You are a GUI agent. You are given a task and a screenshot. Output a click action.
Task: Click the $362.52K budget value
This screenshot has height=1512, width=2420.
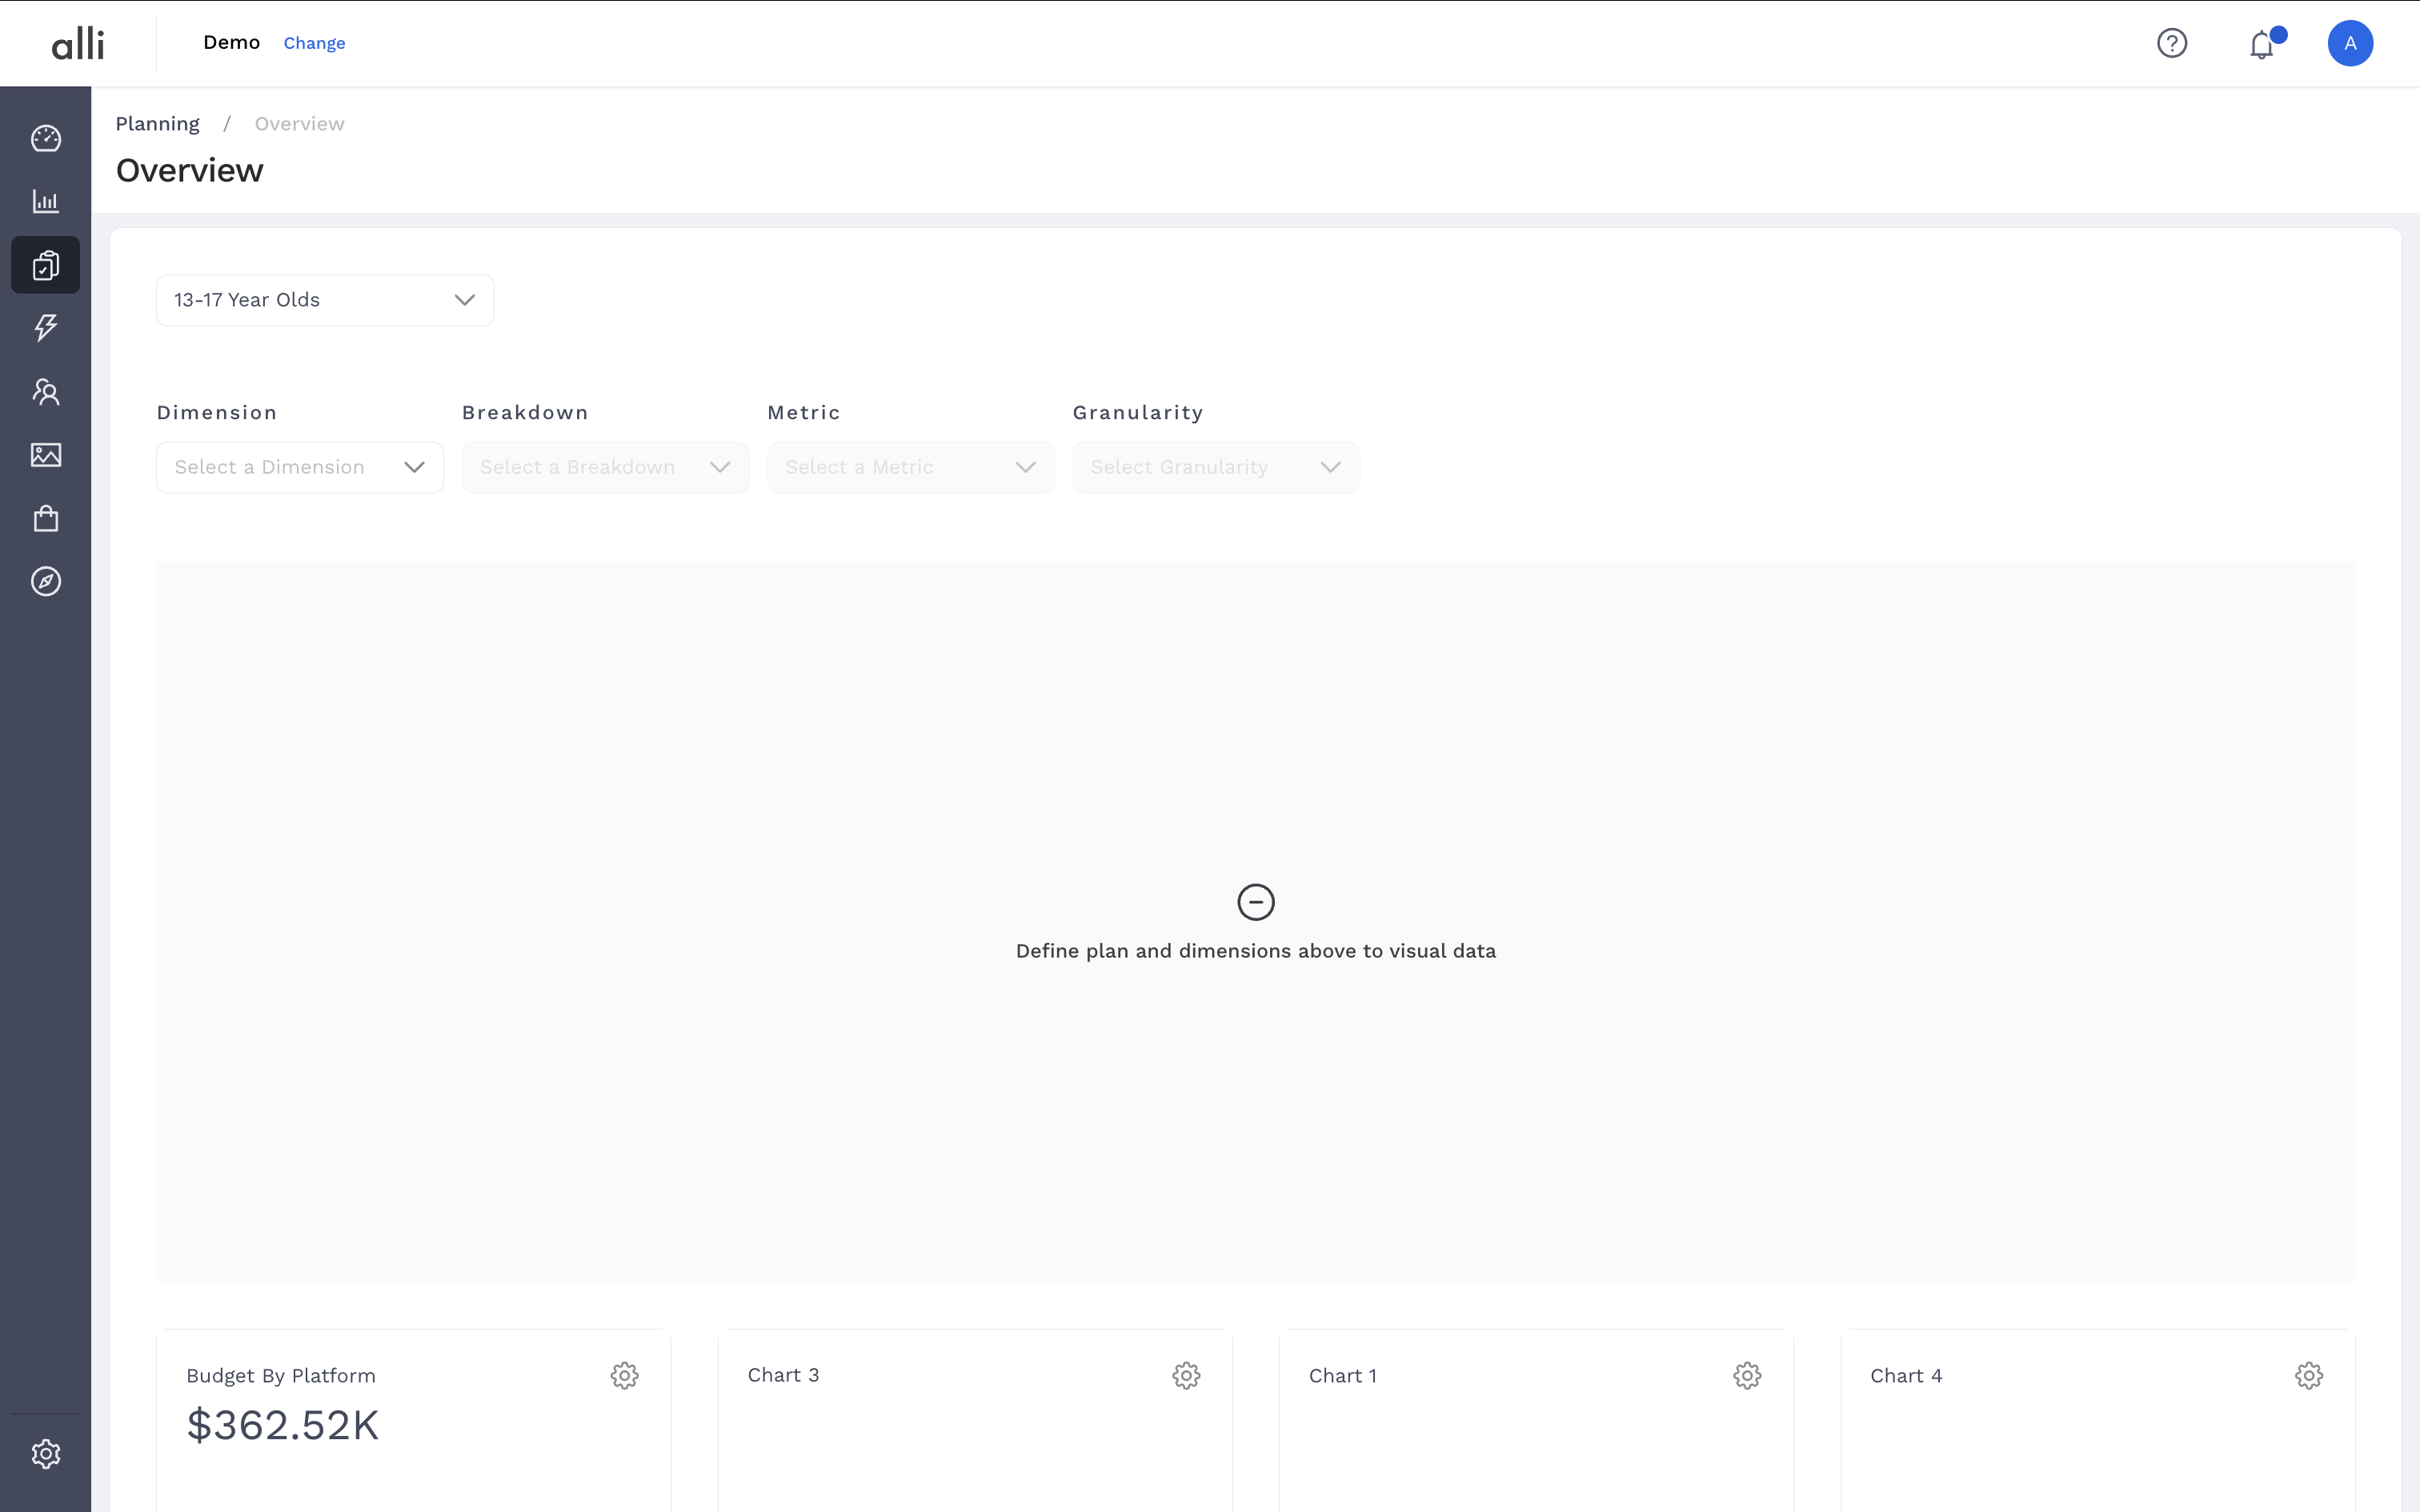coord(283,1425)
